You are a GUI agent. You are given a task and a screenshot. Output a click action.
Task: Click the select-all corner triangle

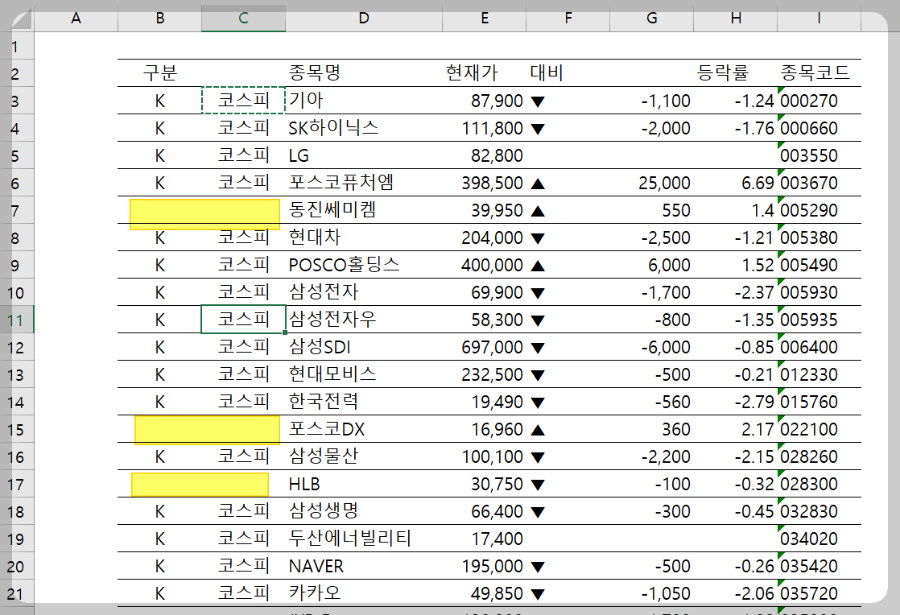click(22, 21)
